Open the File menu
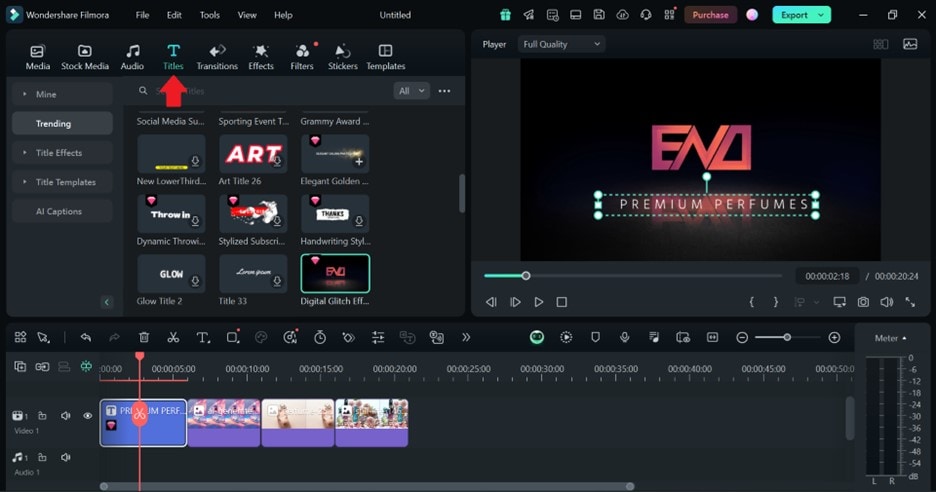The width and height of the screenshot is (936, 492). point(142,15)
